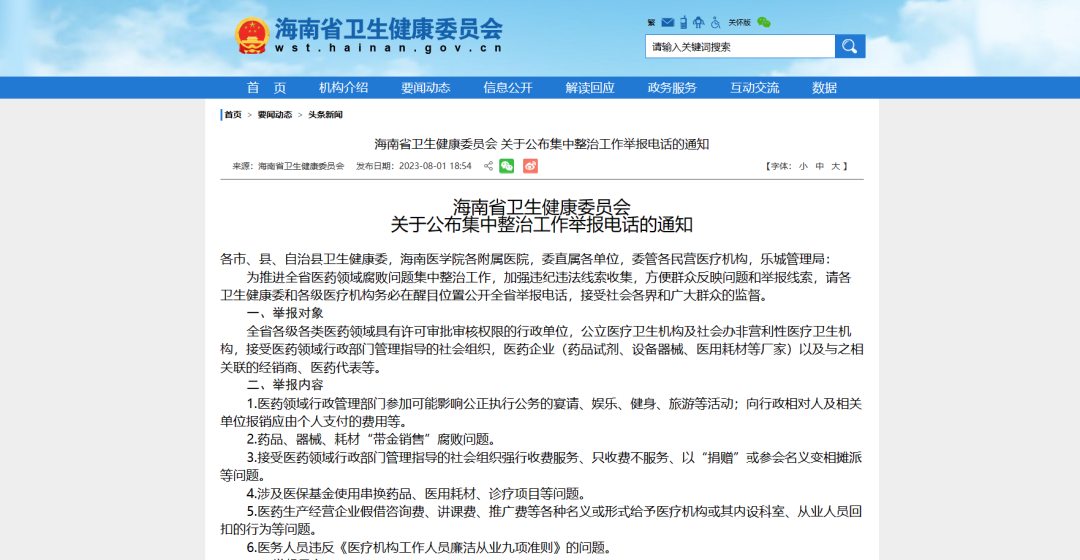This screenshot has width=1080, height=560.
Task: Set font size to 小
Action: [803, 166]
